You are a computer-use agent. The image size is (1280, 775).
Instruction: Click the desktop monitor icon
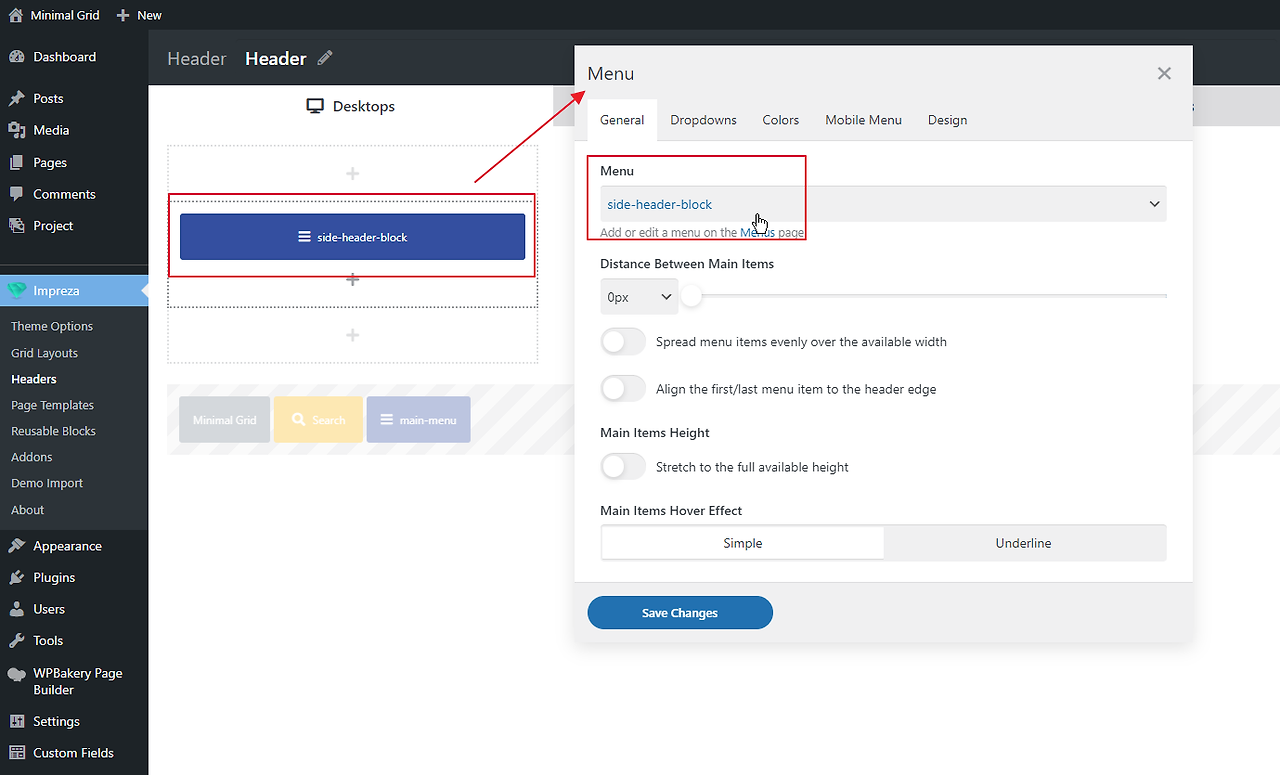[x=315, y=106]
